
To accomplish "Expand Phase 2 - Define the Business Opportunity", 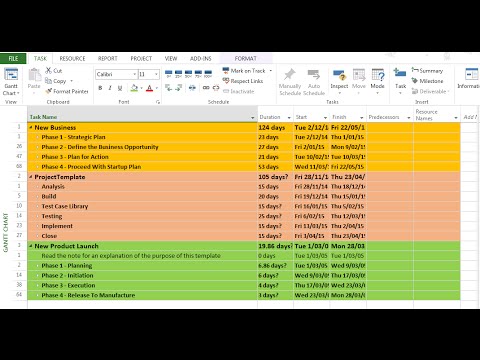I will click(x=38, y=147).
